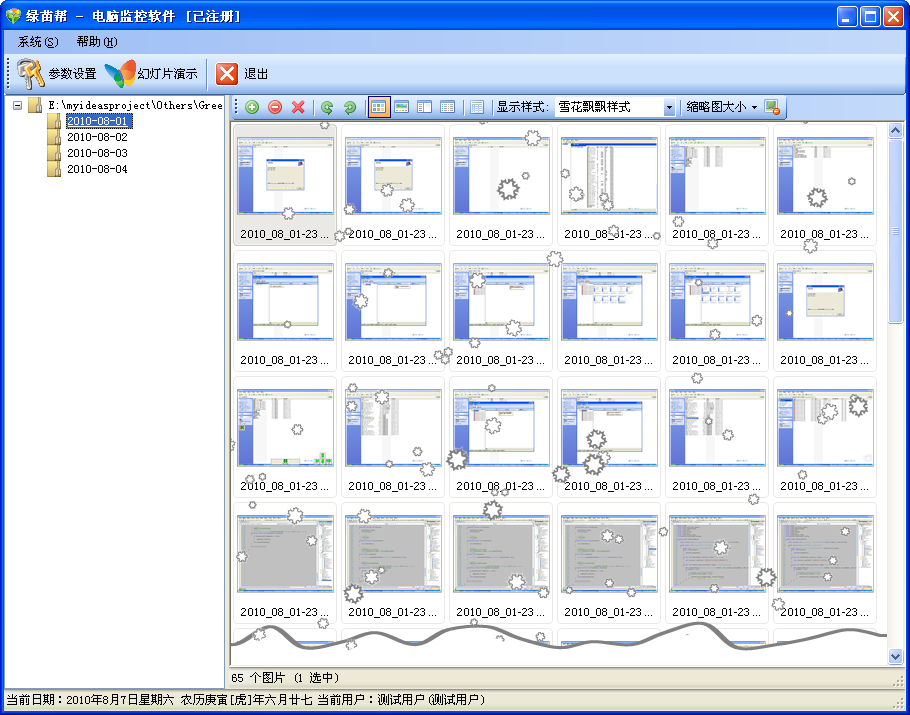Rotate image clockwise with green arrow icon
This screenshot has height=715, width=910.
(x=349, y=107)
